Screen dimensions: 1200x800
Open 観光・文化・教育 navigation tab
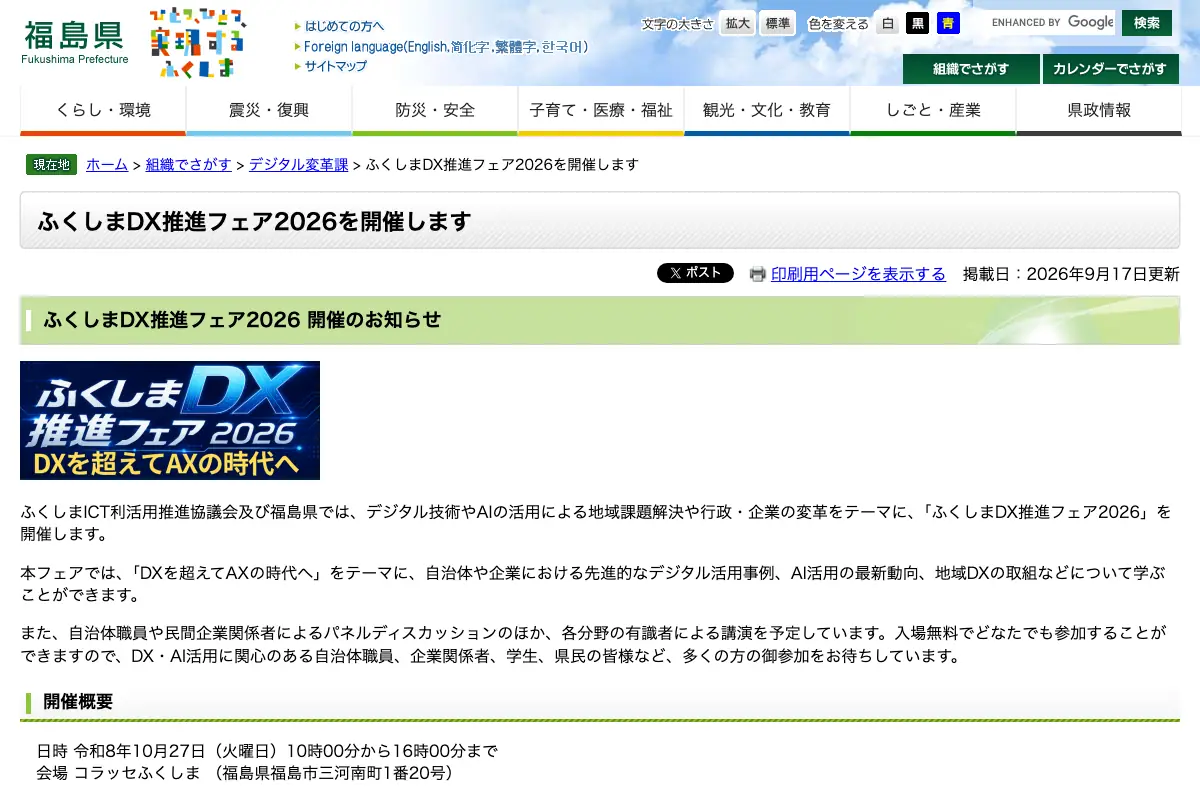pyautogui.click(x=767, y=110)
